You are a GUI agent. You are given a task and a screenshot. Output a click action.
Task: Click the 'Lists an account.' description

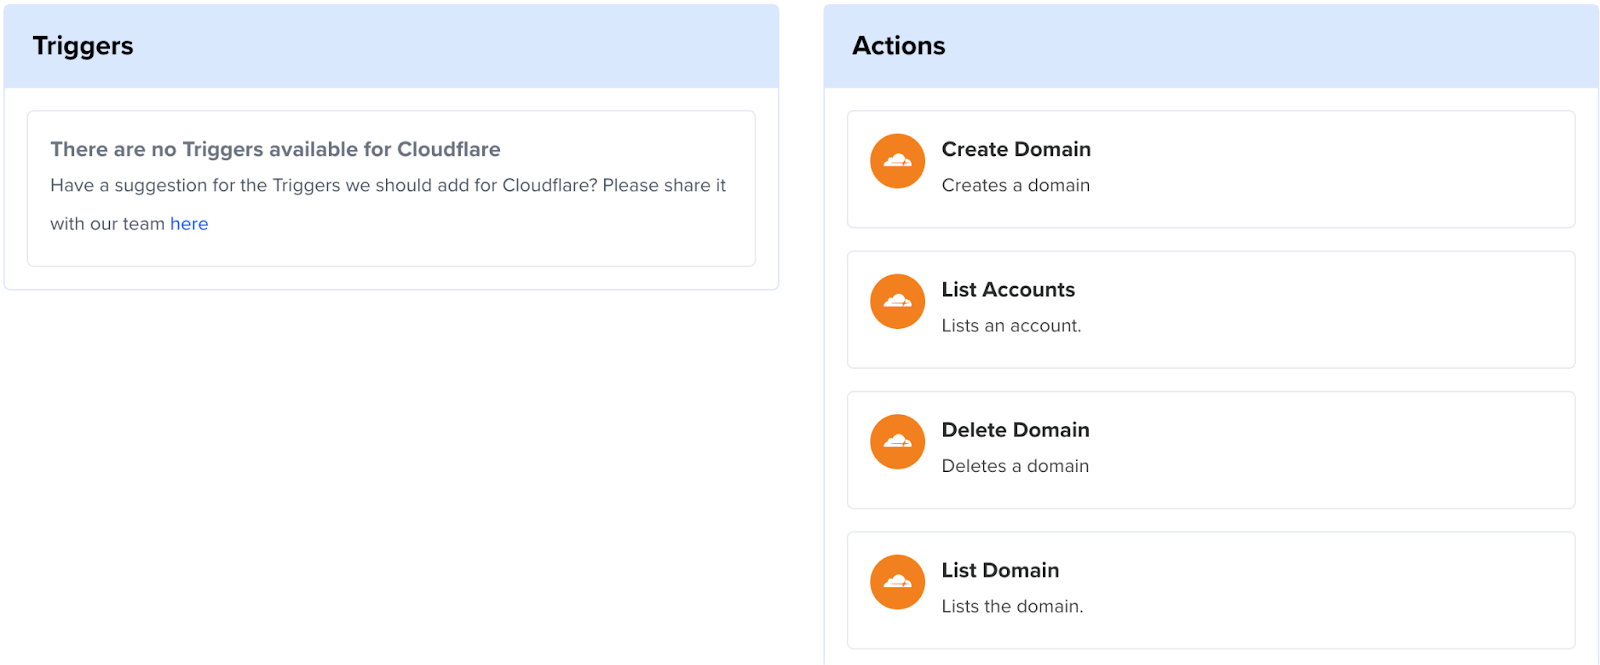(x=1010, y=326)
